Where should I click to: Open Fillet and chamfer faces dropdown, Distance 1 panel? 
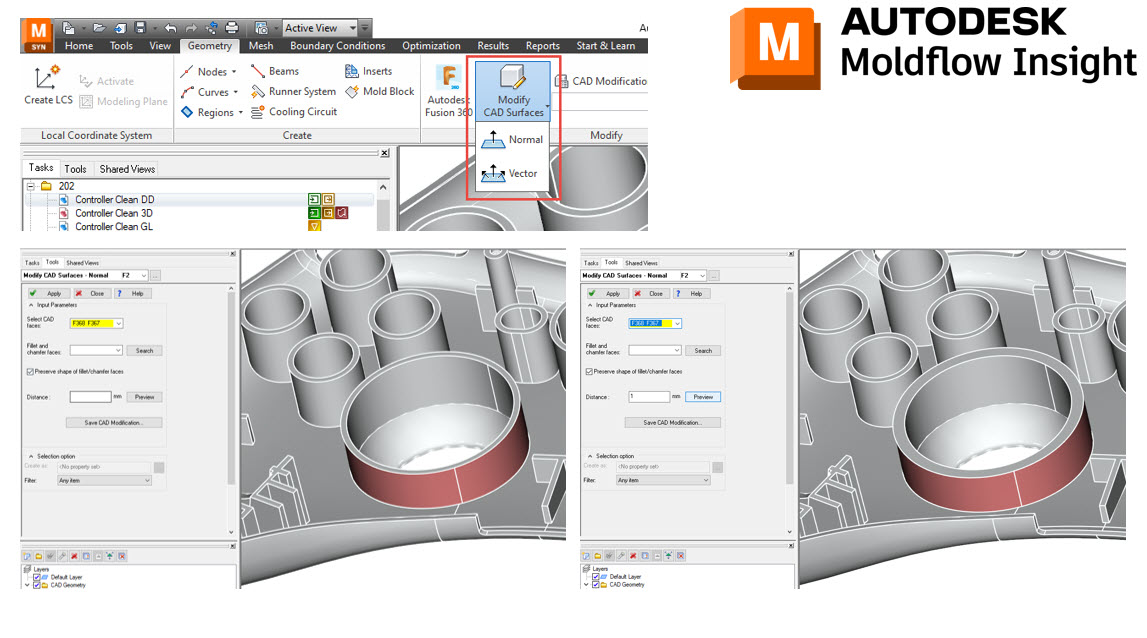click(x=677, y=350)
